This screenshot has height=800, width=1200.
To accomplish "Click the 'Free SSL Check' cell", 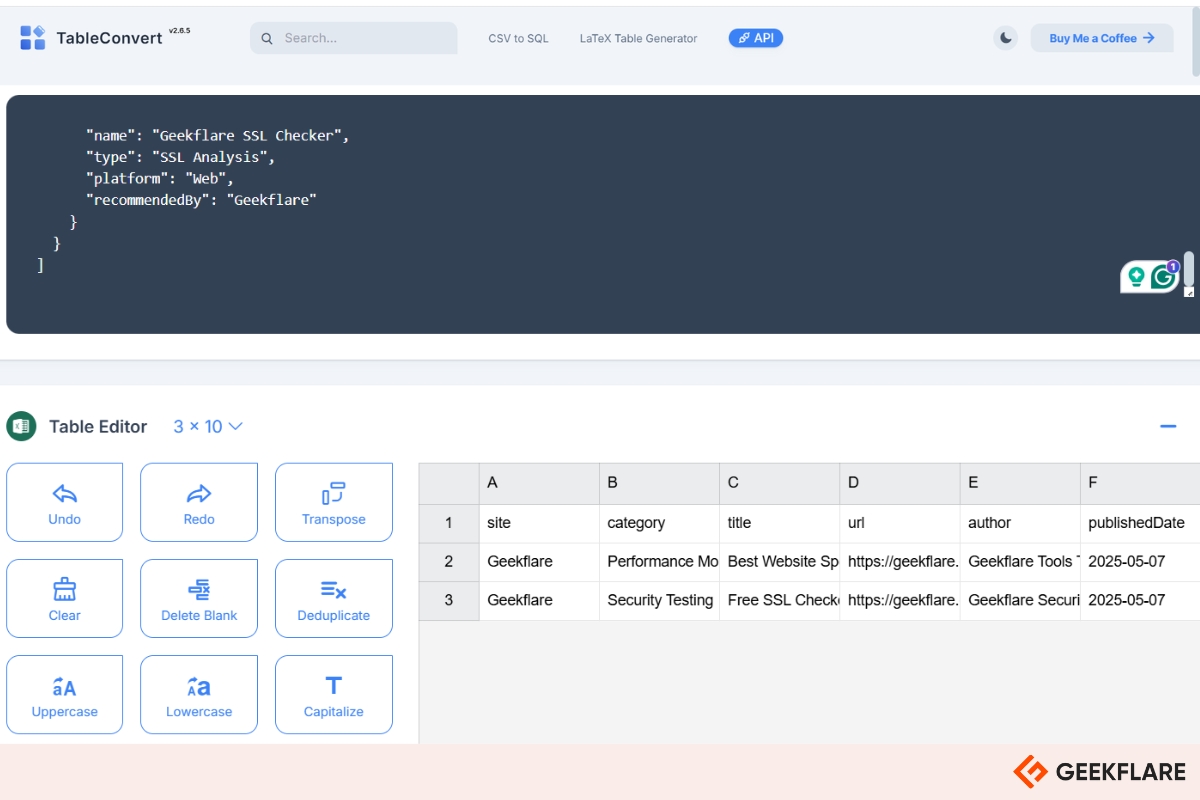I will click(779, 601).
